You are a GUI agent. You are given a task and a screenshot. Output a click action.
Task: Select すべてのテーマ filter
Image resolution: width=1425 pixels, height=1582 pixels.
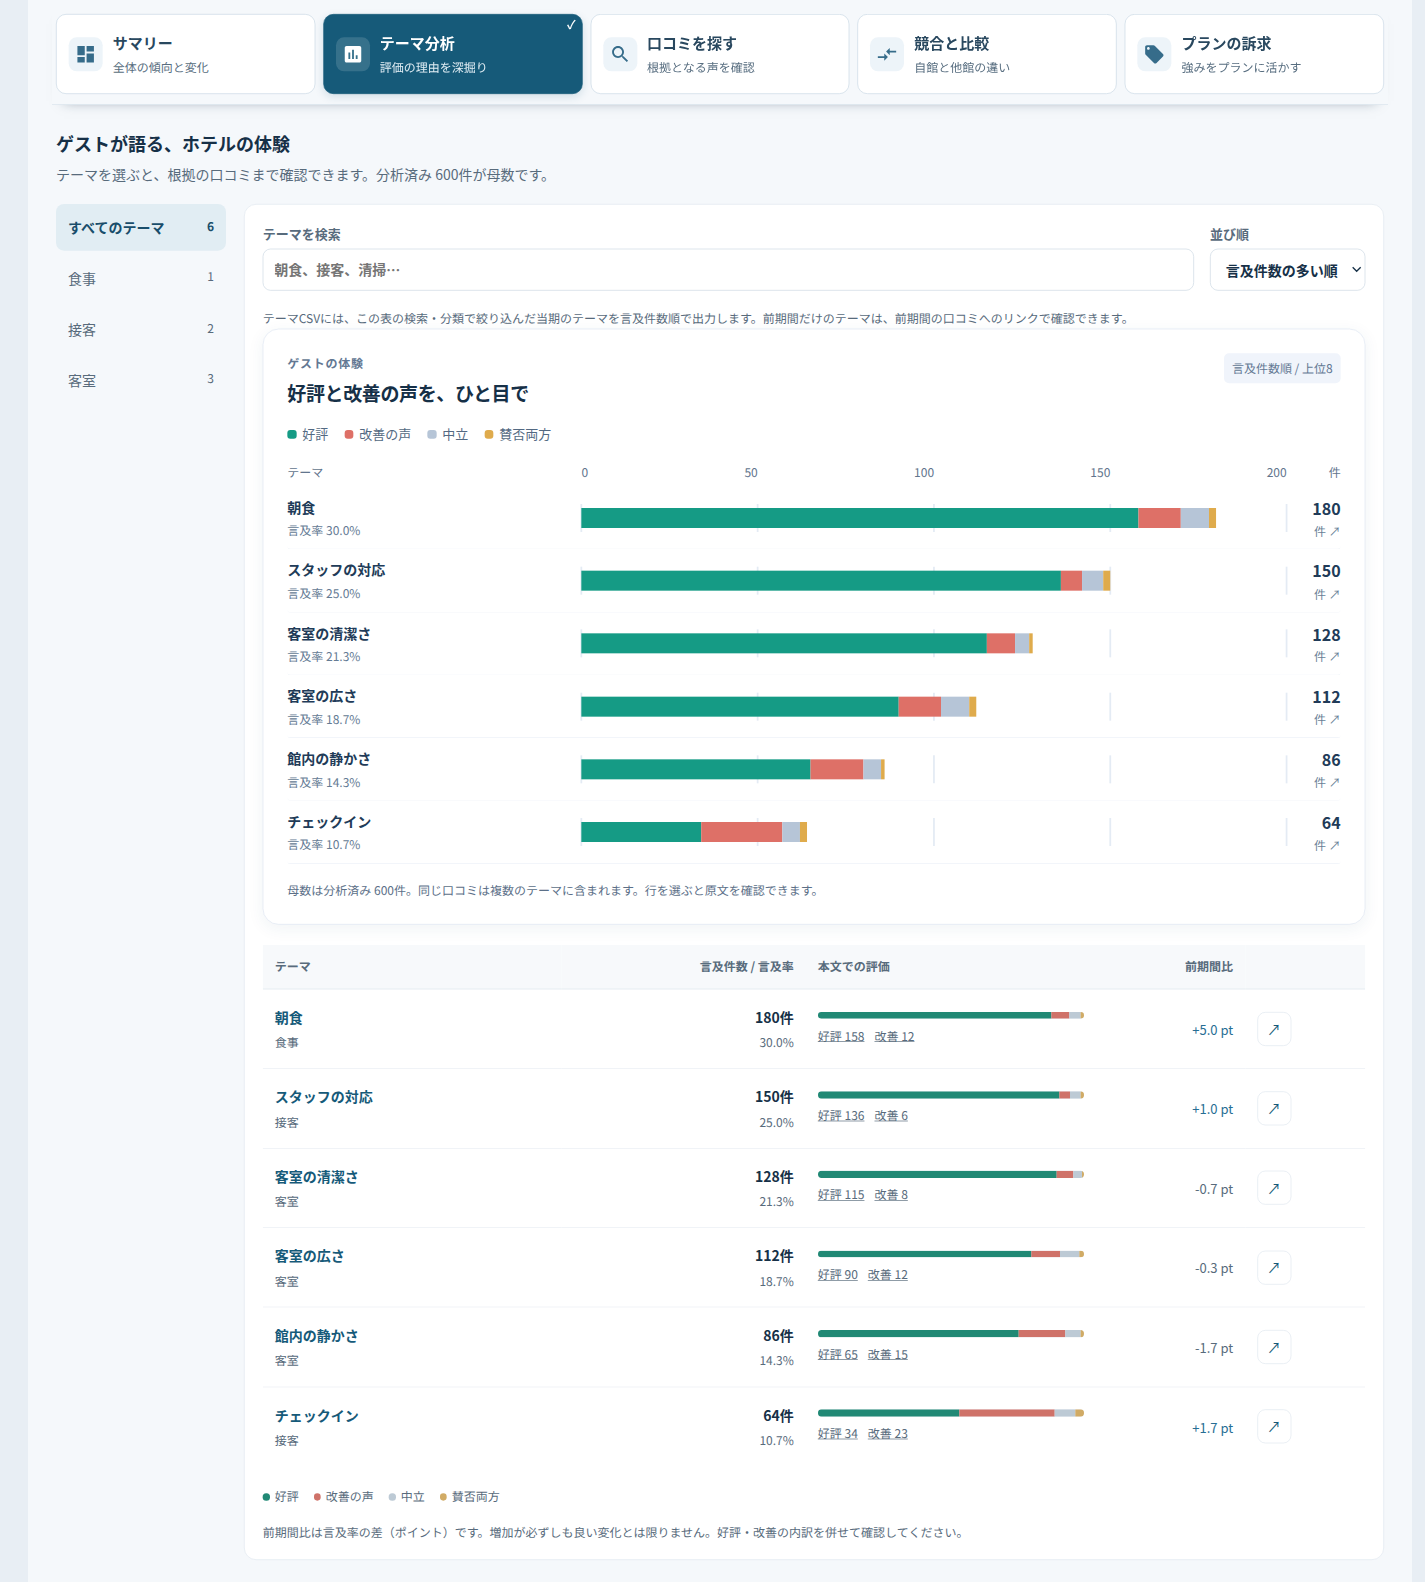coord(141,228)
